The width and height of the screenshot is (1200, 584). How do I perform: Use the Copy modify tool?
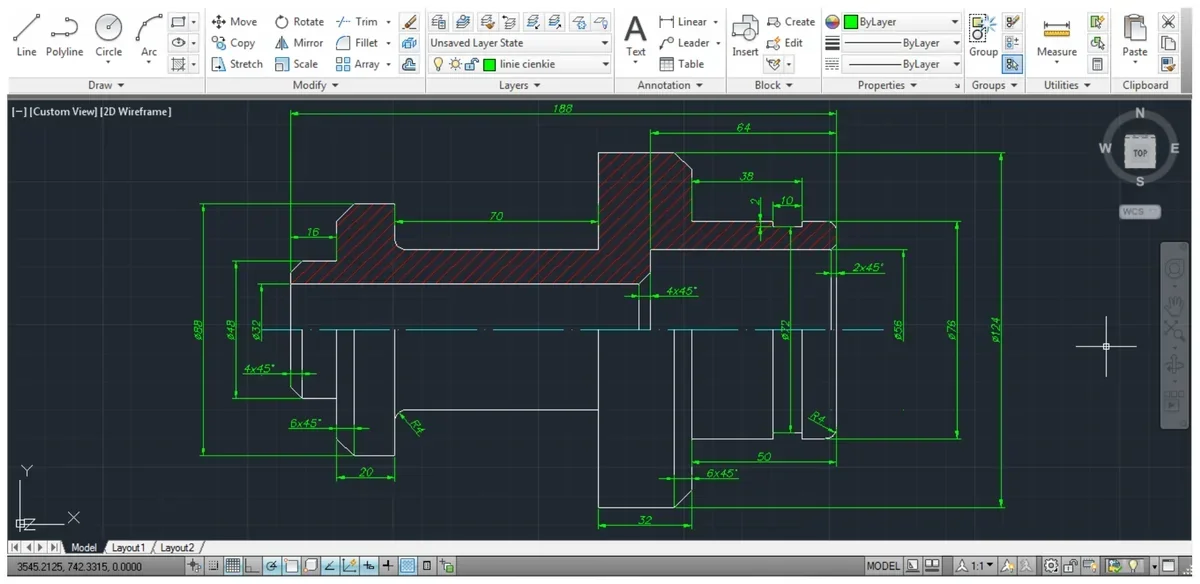click(x=234, y=43)
